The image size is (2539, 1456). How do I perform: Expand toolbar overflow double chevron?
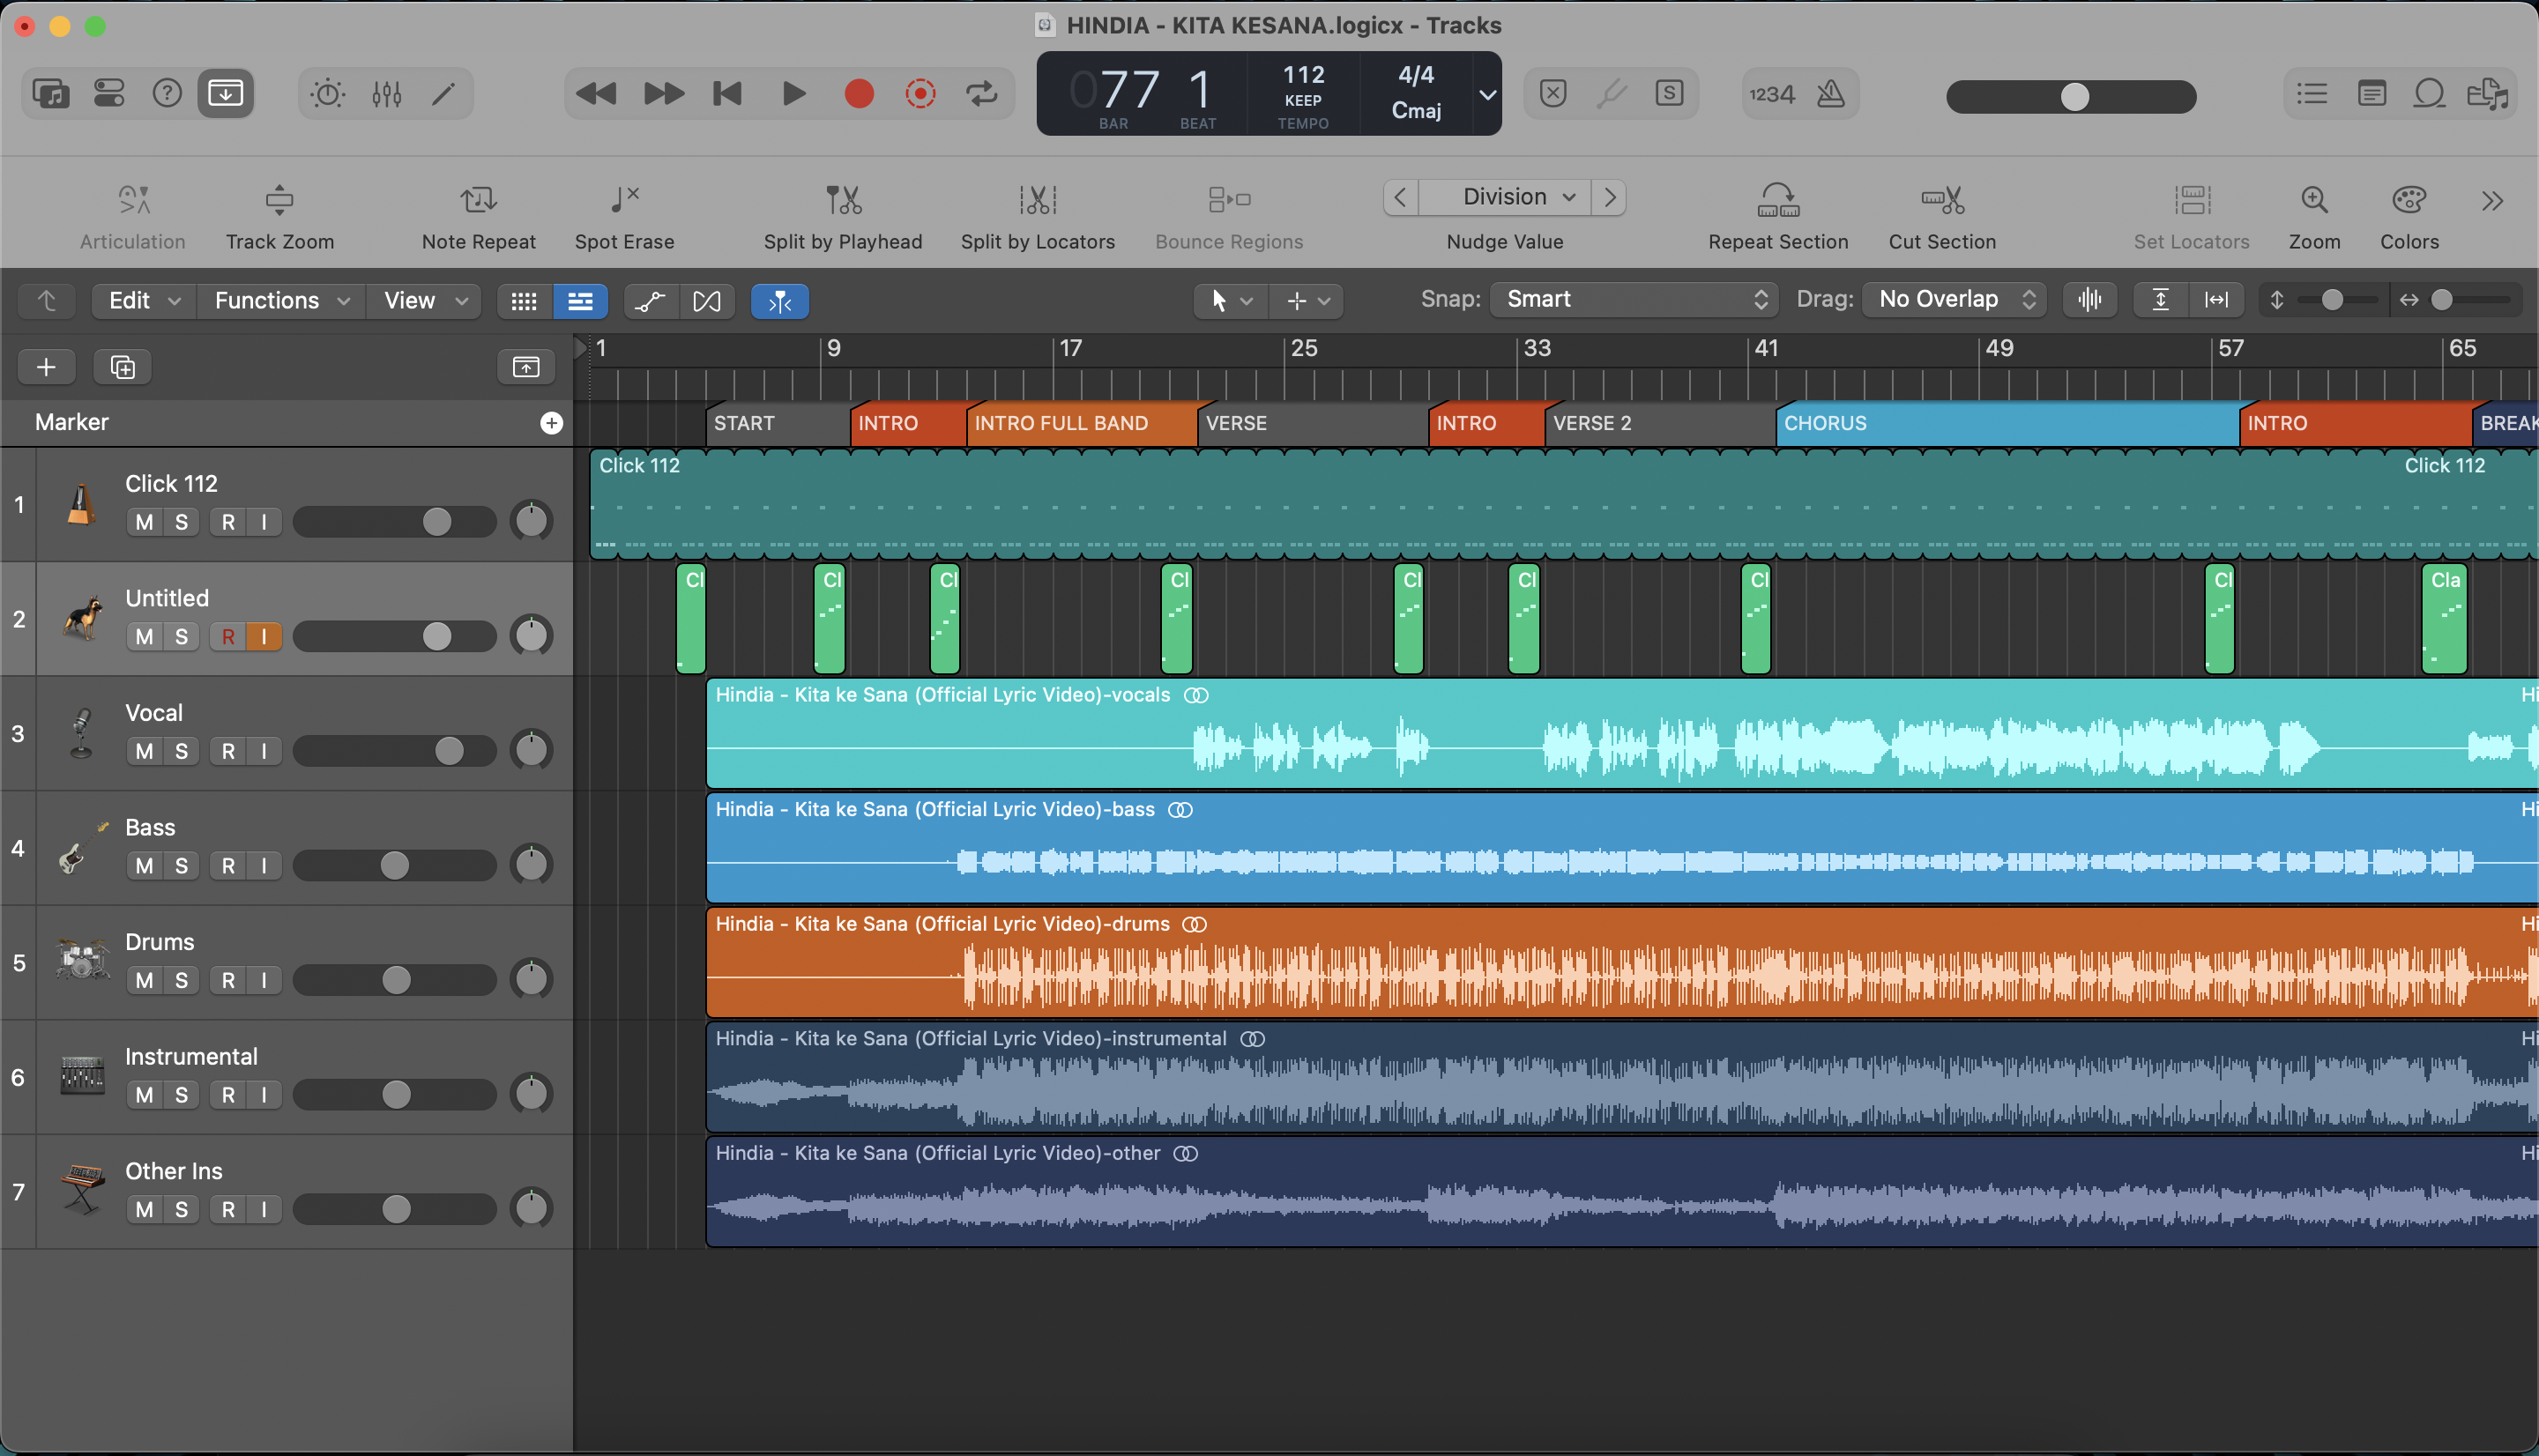click(2492, 201)
